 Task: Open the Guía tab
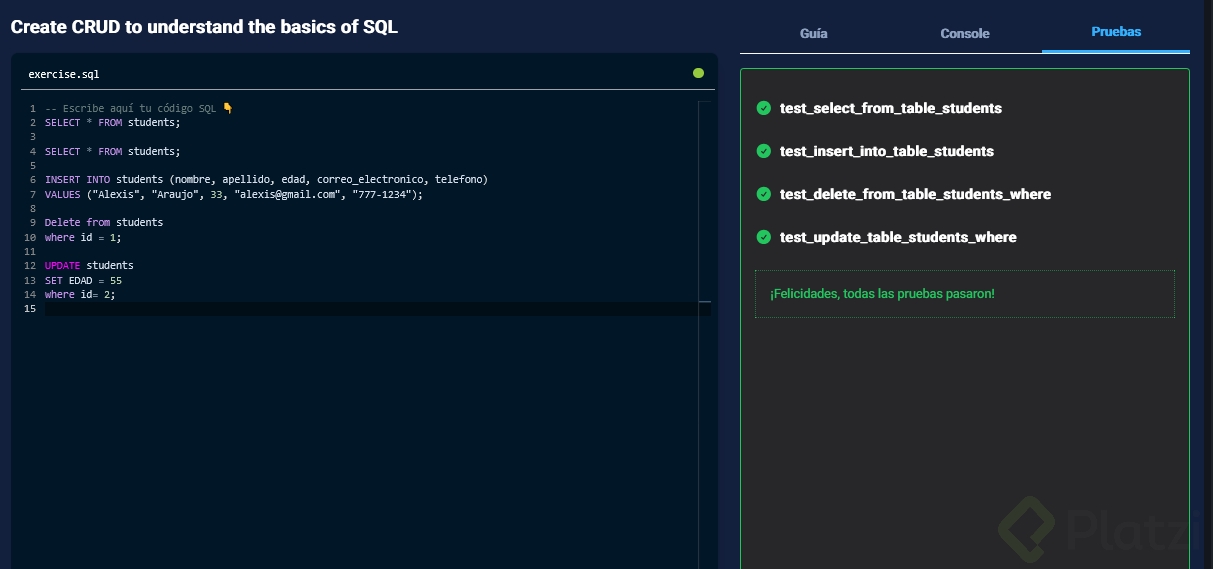pos(814,33)
